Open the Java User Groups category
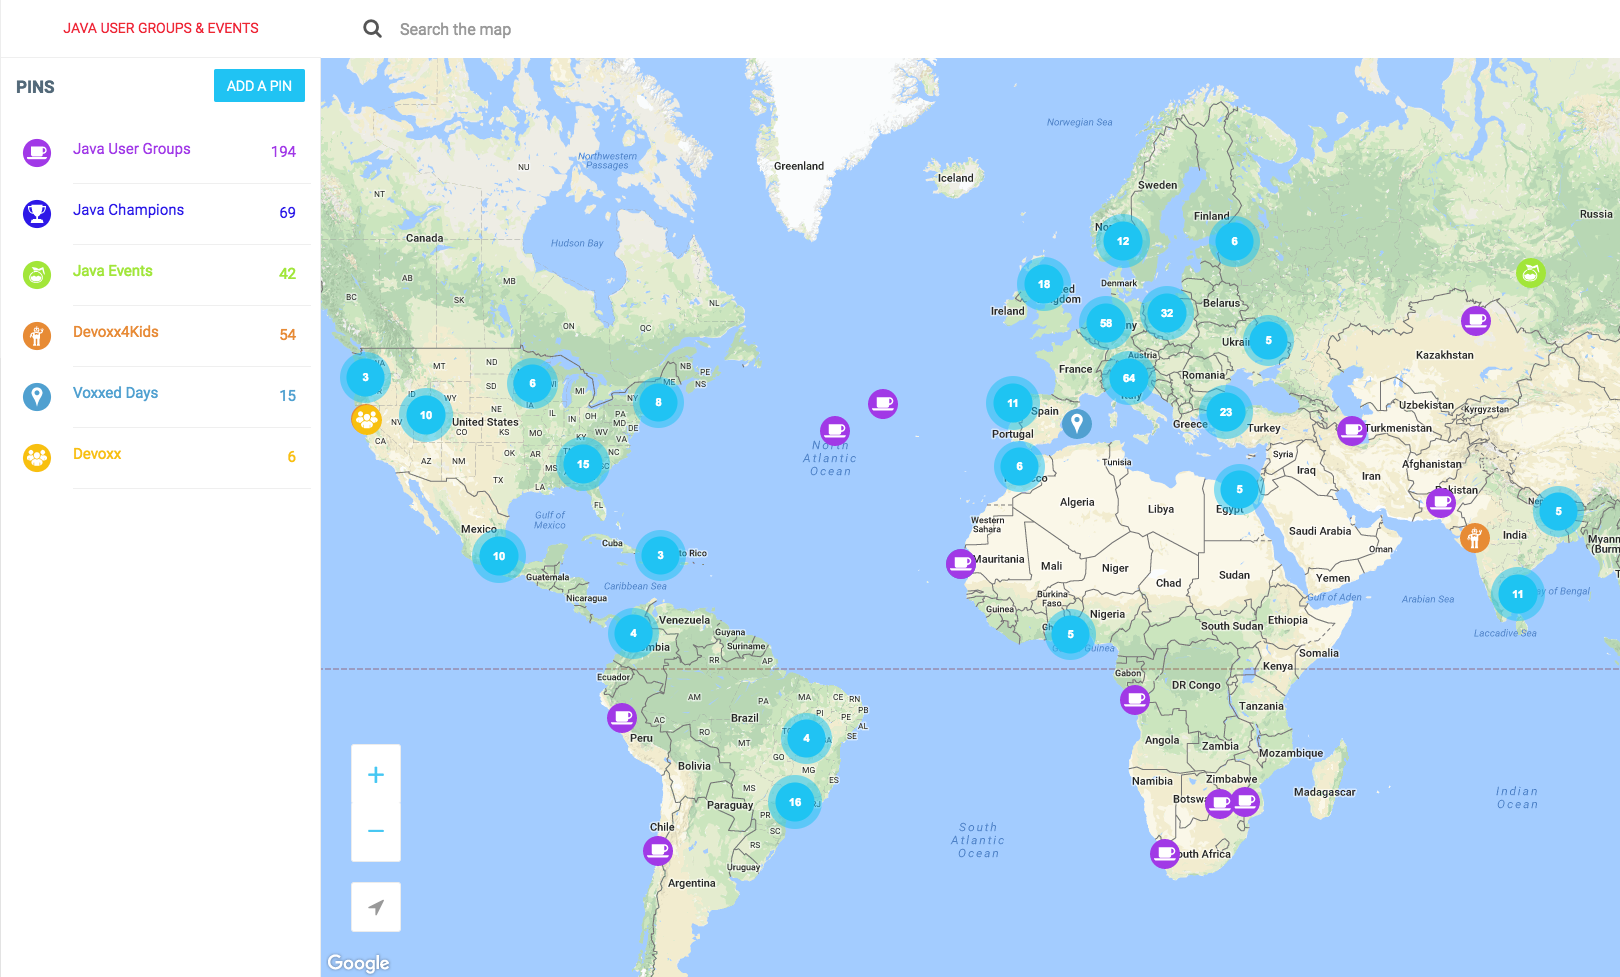This screenshot has height=977, width=1620. click(x=131, y=149)
